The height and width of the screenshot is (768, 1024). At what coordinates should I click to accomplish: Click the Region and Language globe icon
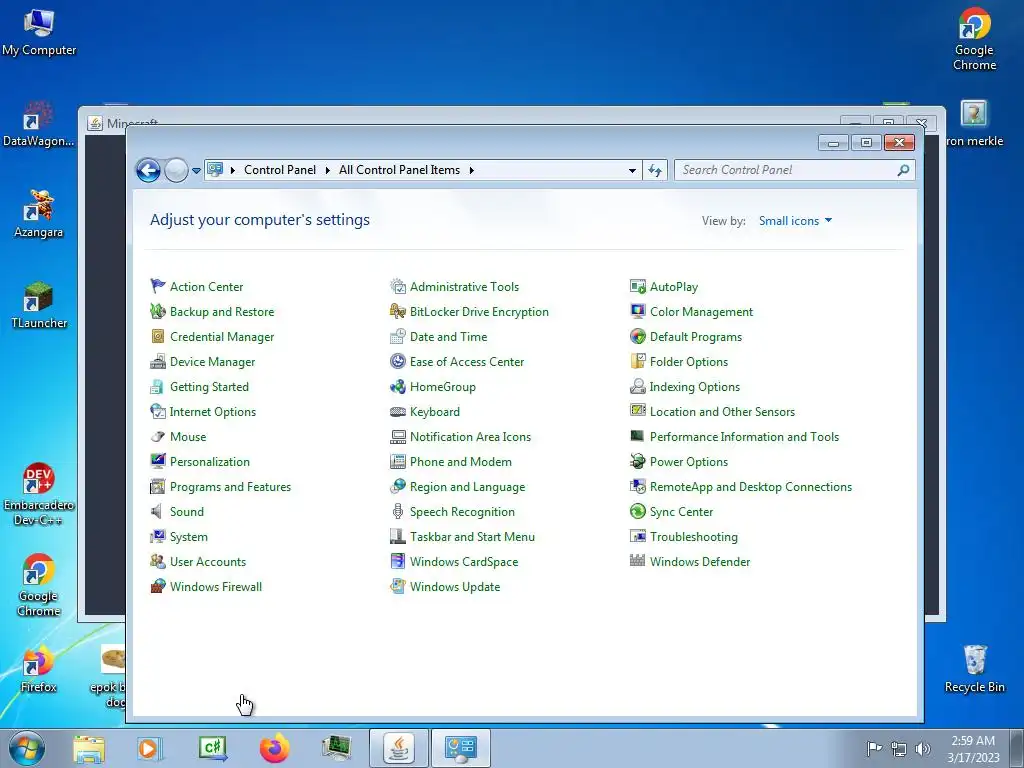(398, 487)
